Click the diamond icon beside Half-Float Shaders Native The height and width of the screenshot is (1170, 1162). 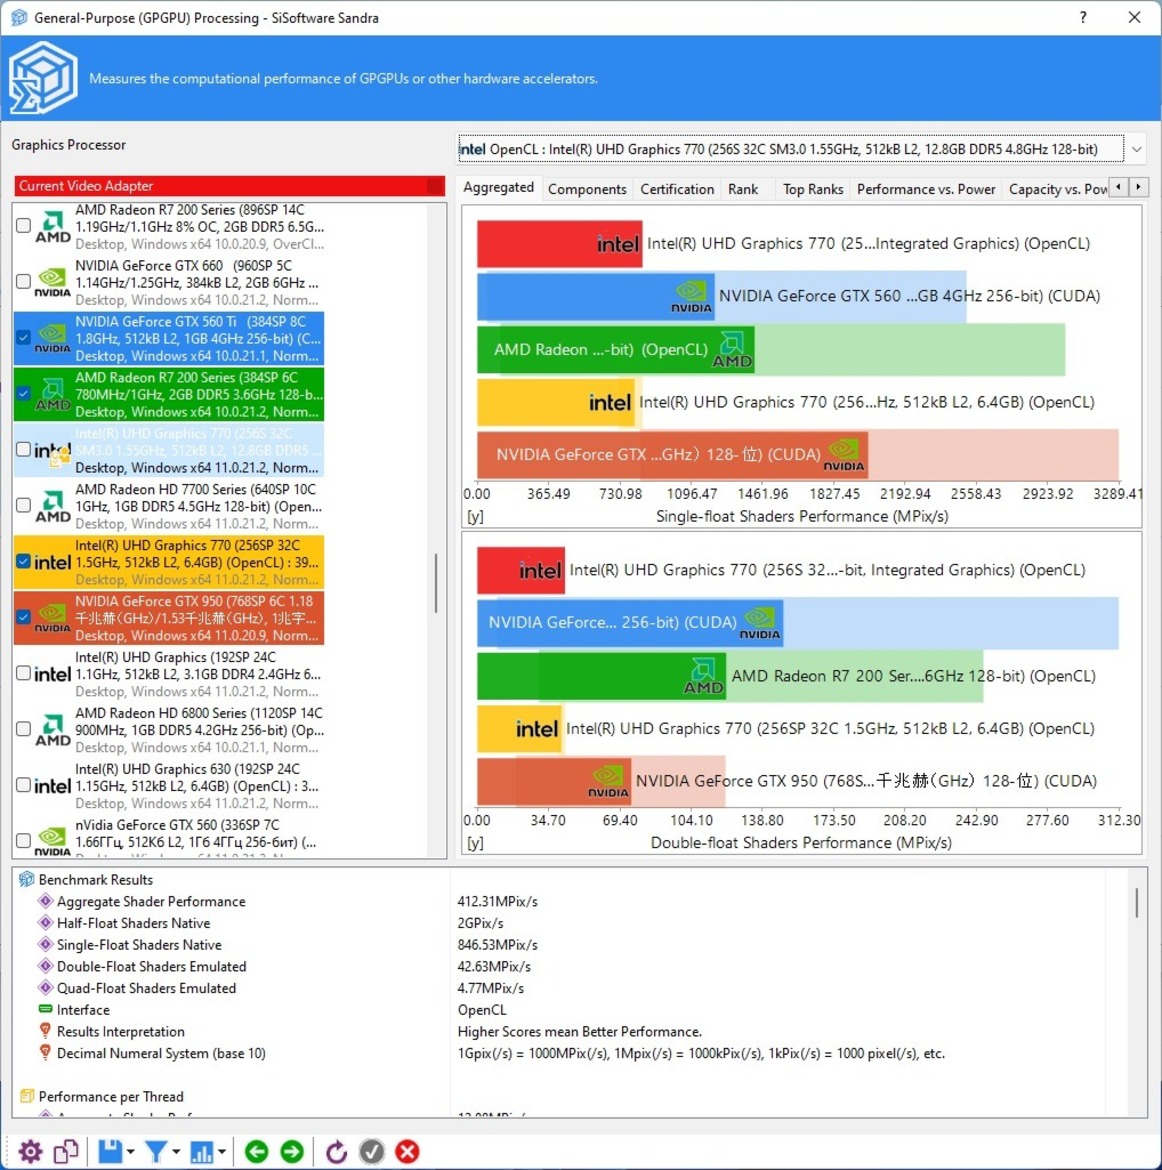[46, 922]
